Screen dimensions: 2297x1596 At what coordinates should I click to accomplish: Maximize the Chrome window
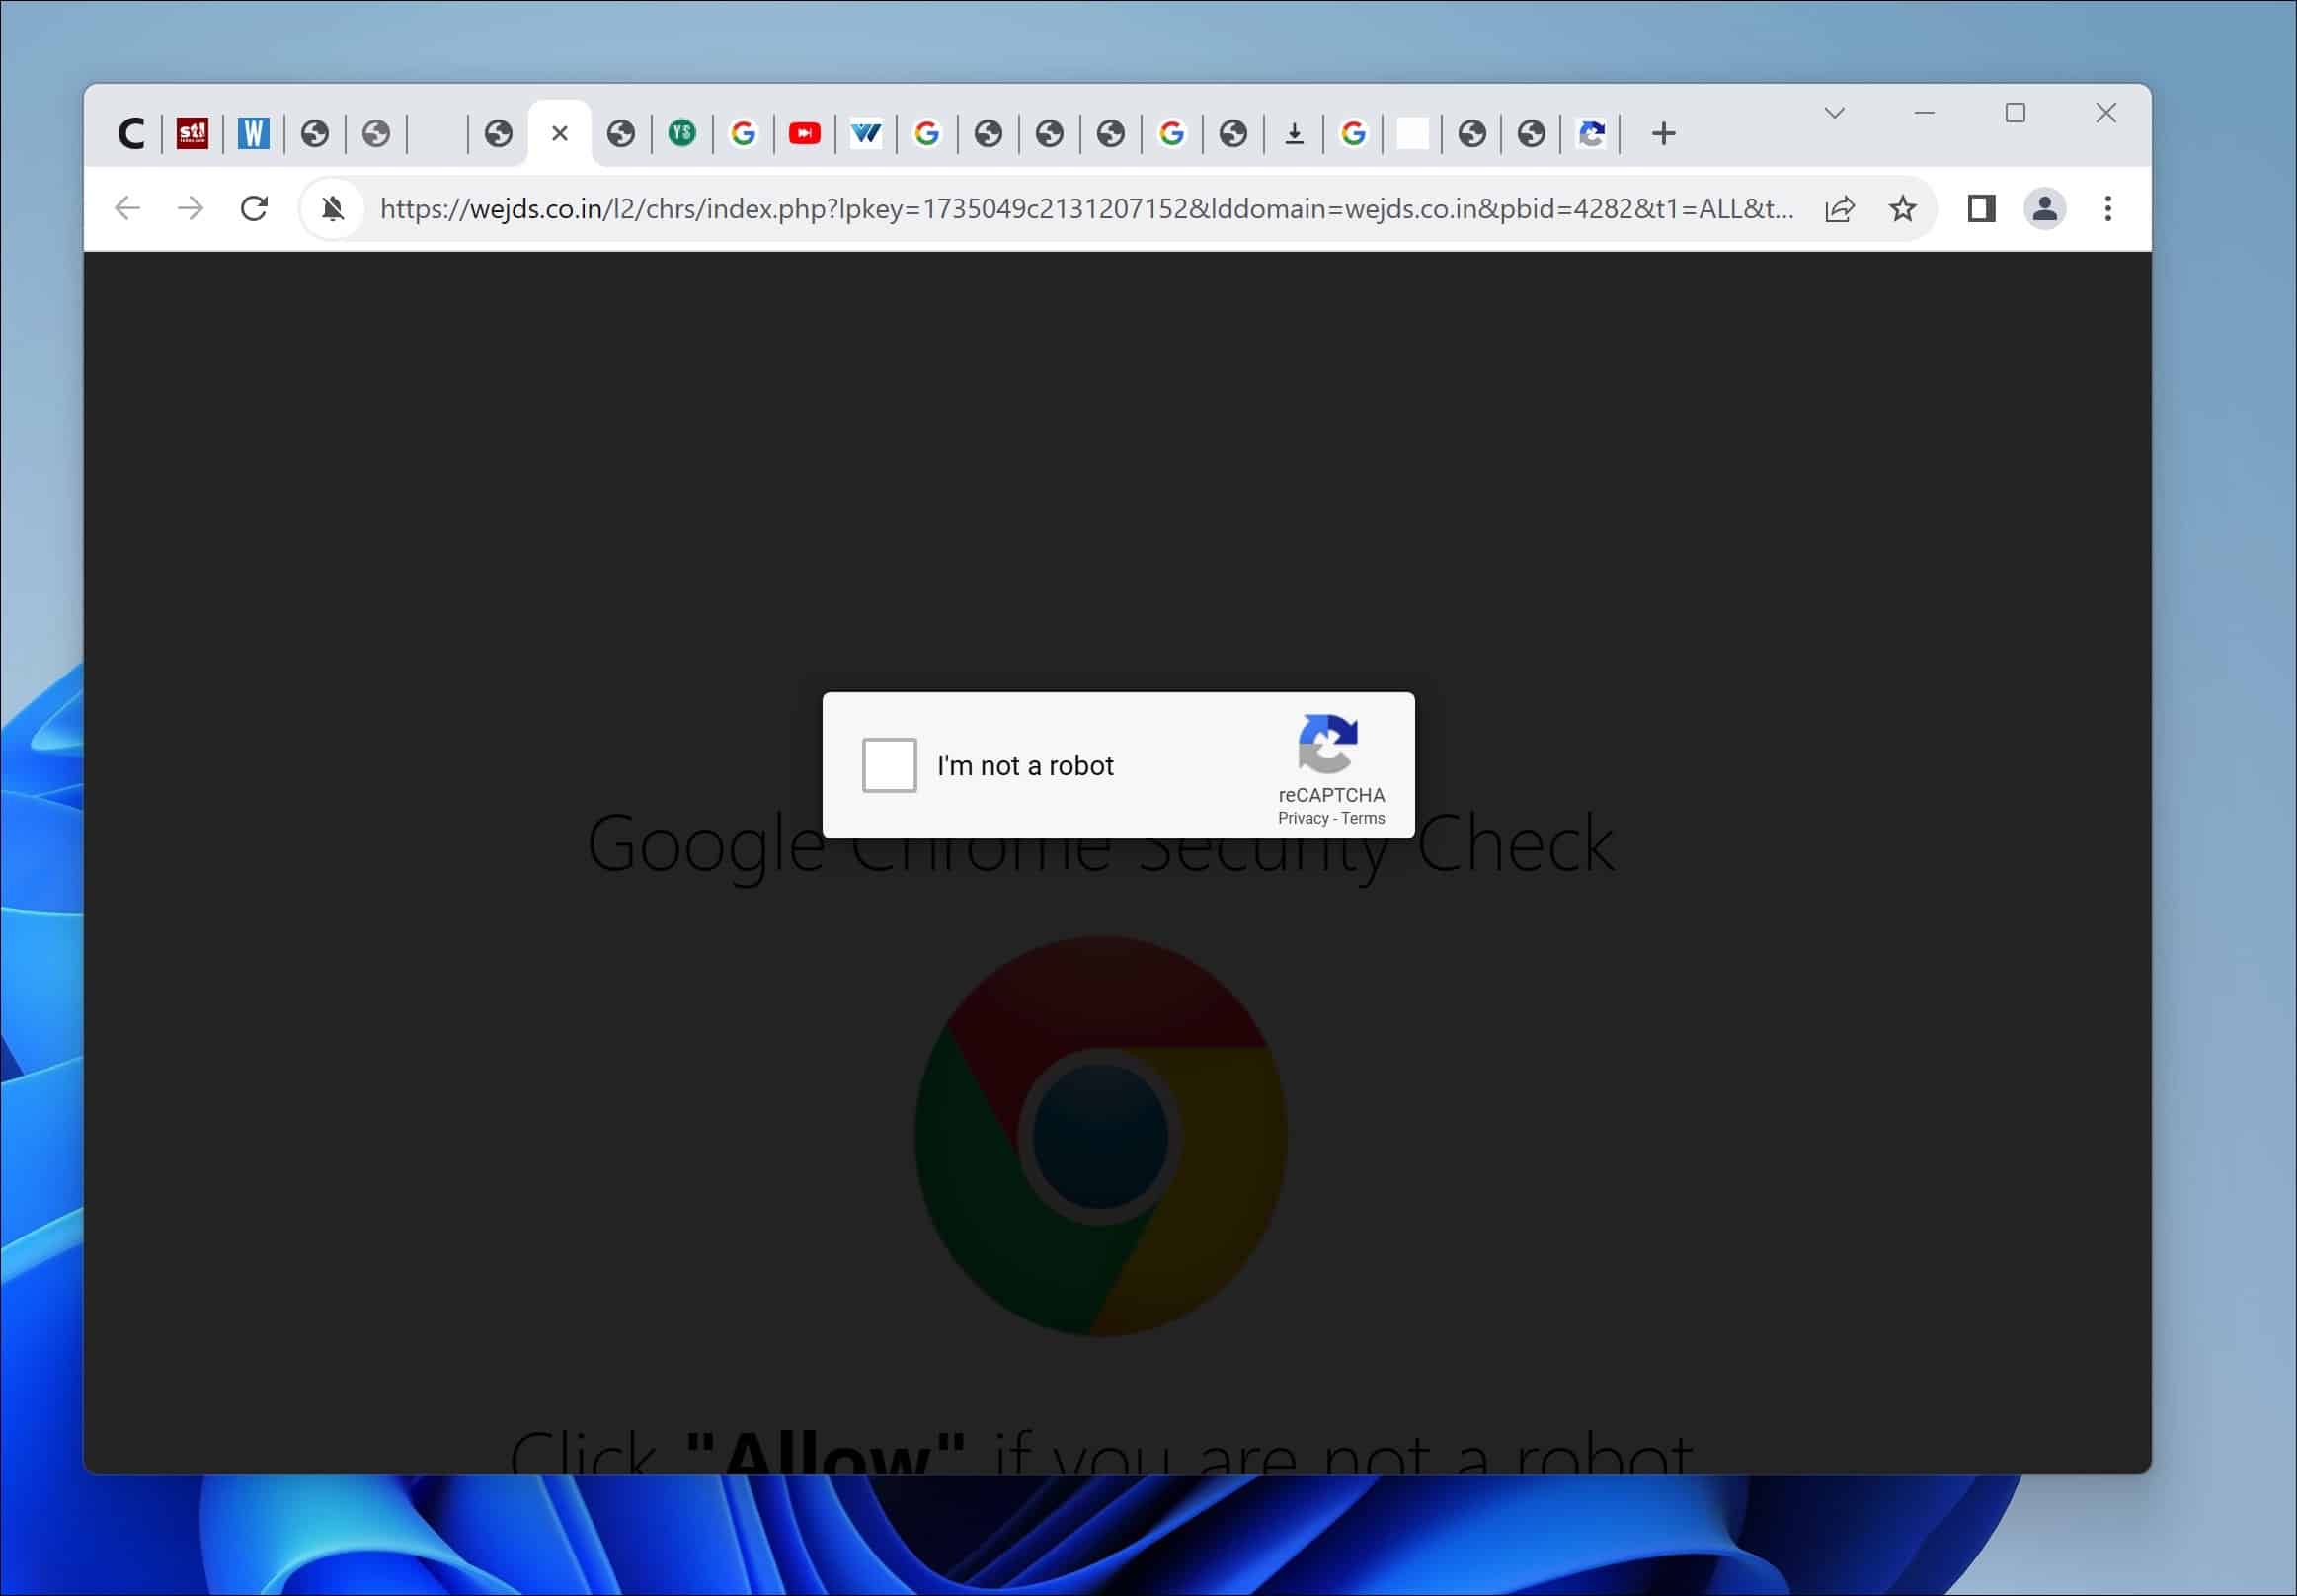[2015, 113]
